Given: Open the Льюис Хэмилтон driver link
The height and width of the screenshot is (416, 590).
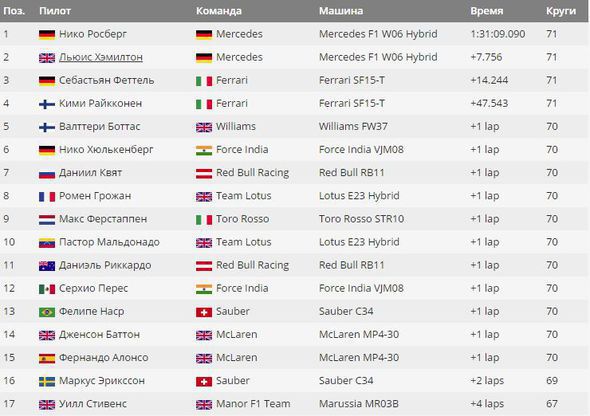Looking at the screenshot, I should pos(101,57).
